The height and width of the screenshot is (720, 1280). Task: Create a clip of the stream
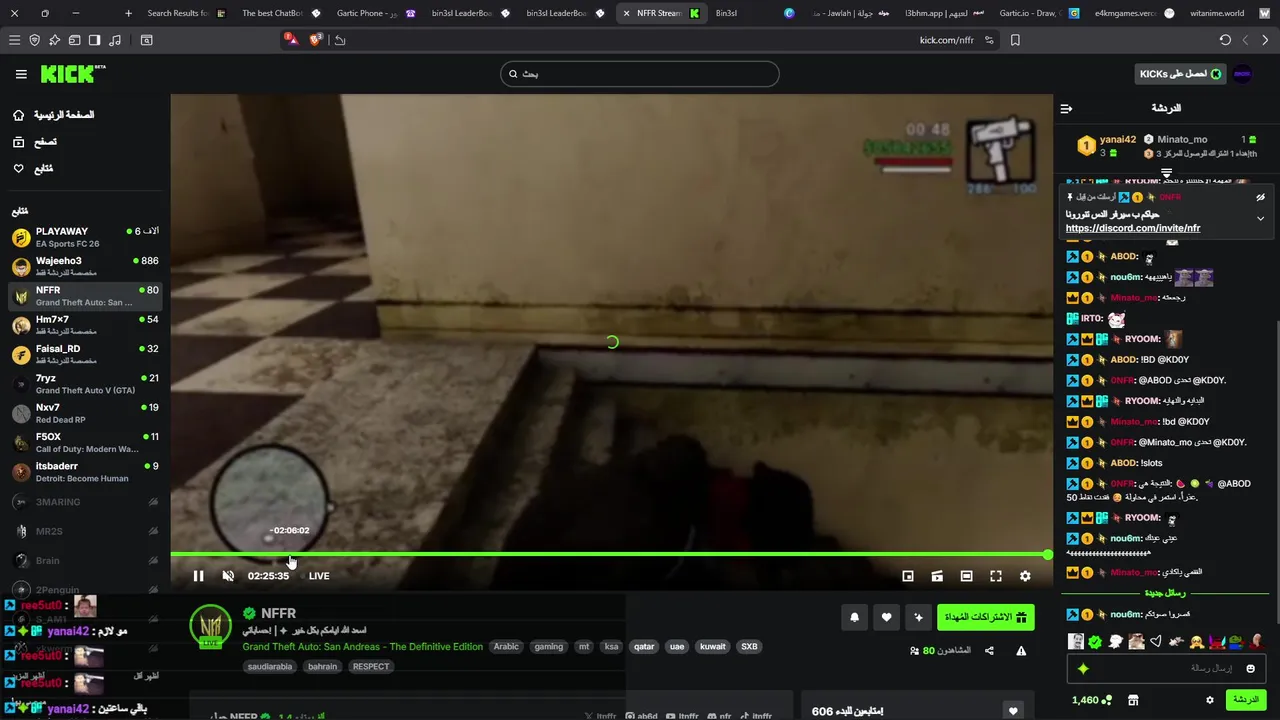tap(937, 576)
